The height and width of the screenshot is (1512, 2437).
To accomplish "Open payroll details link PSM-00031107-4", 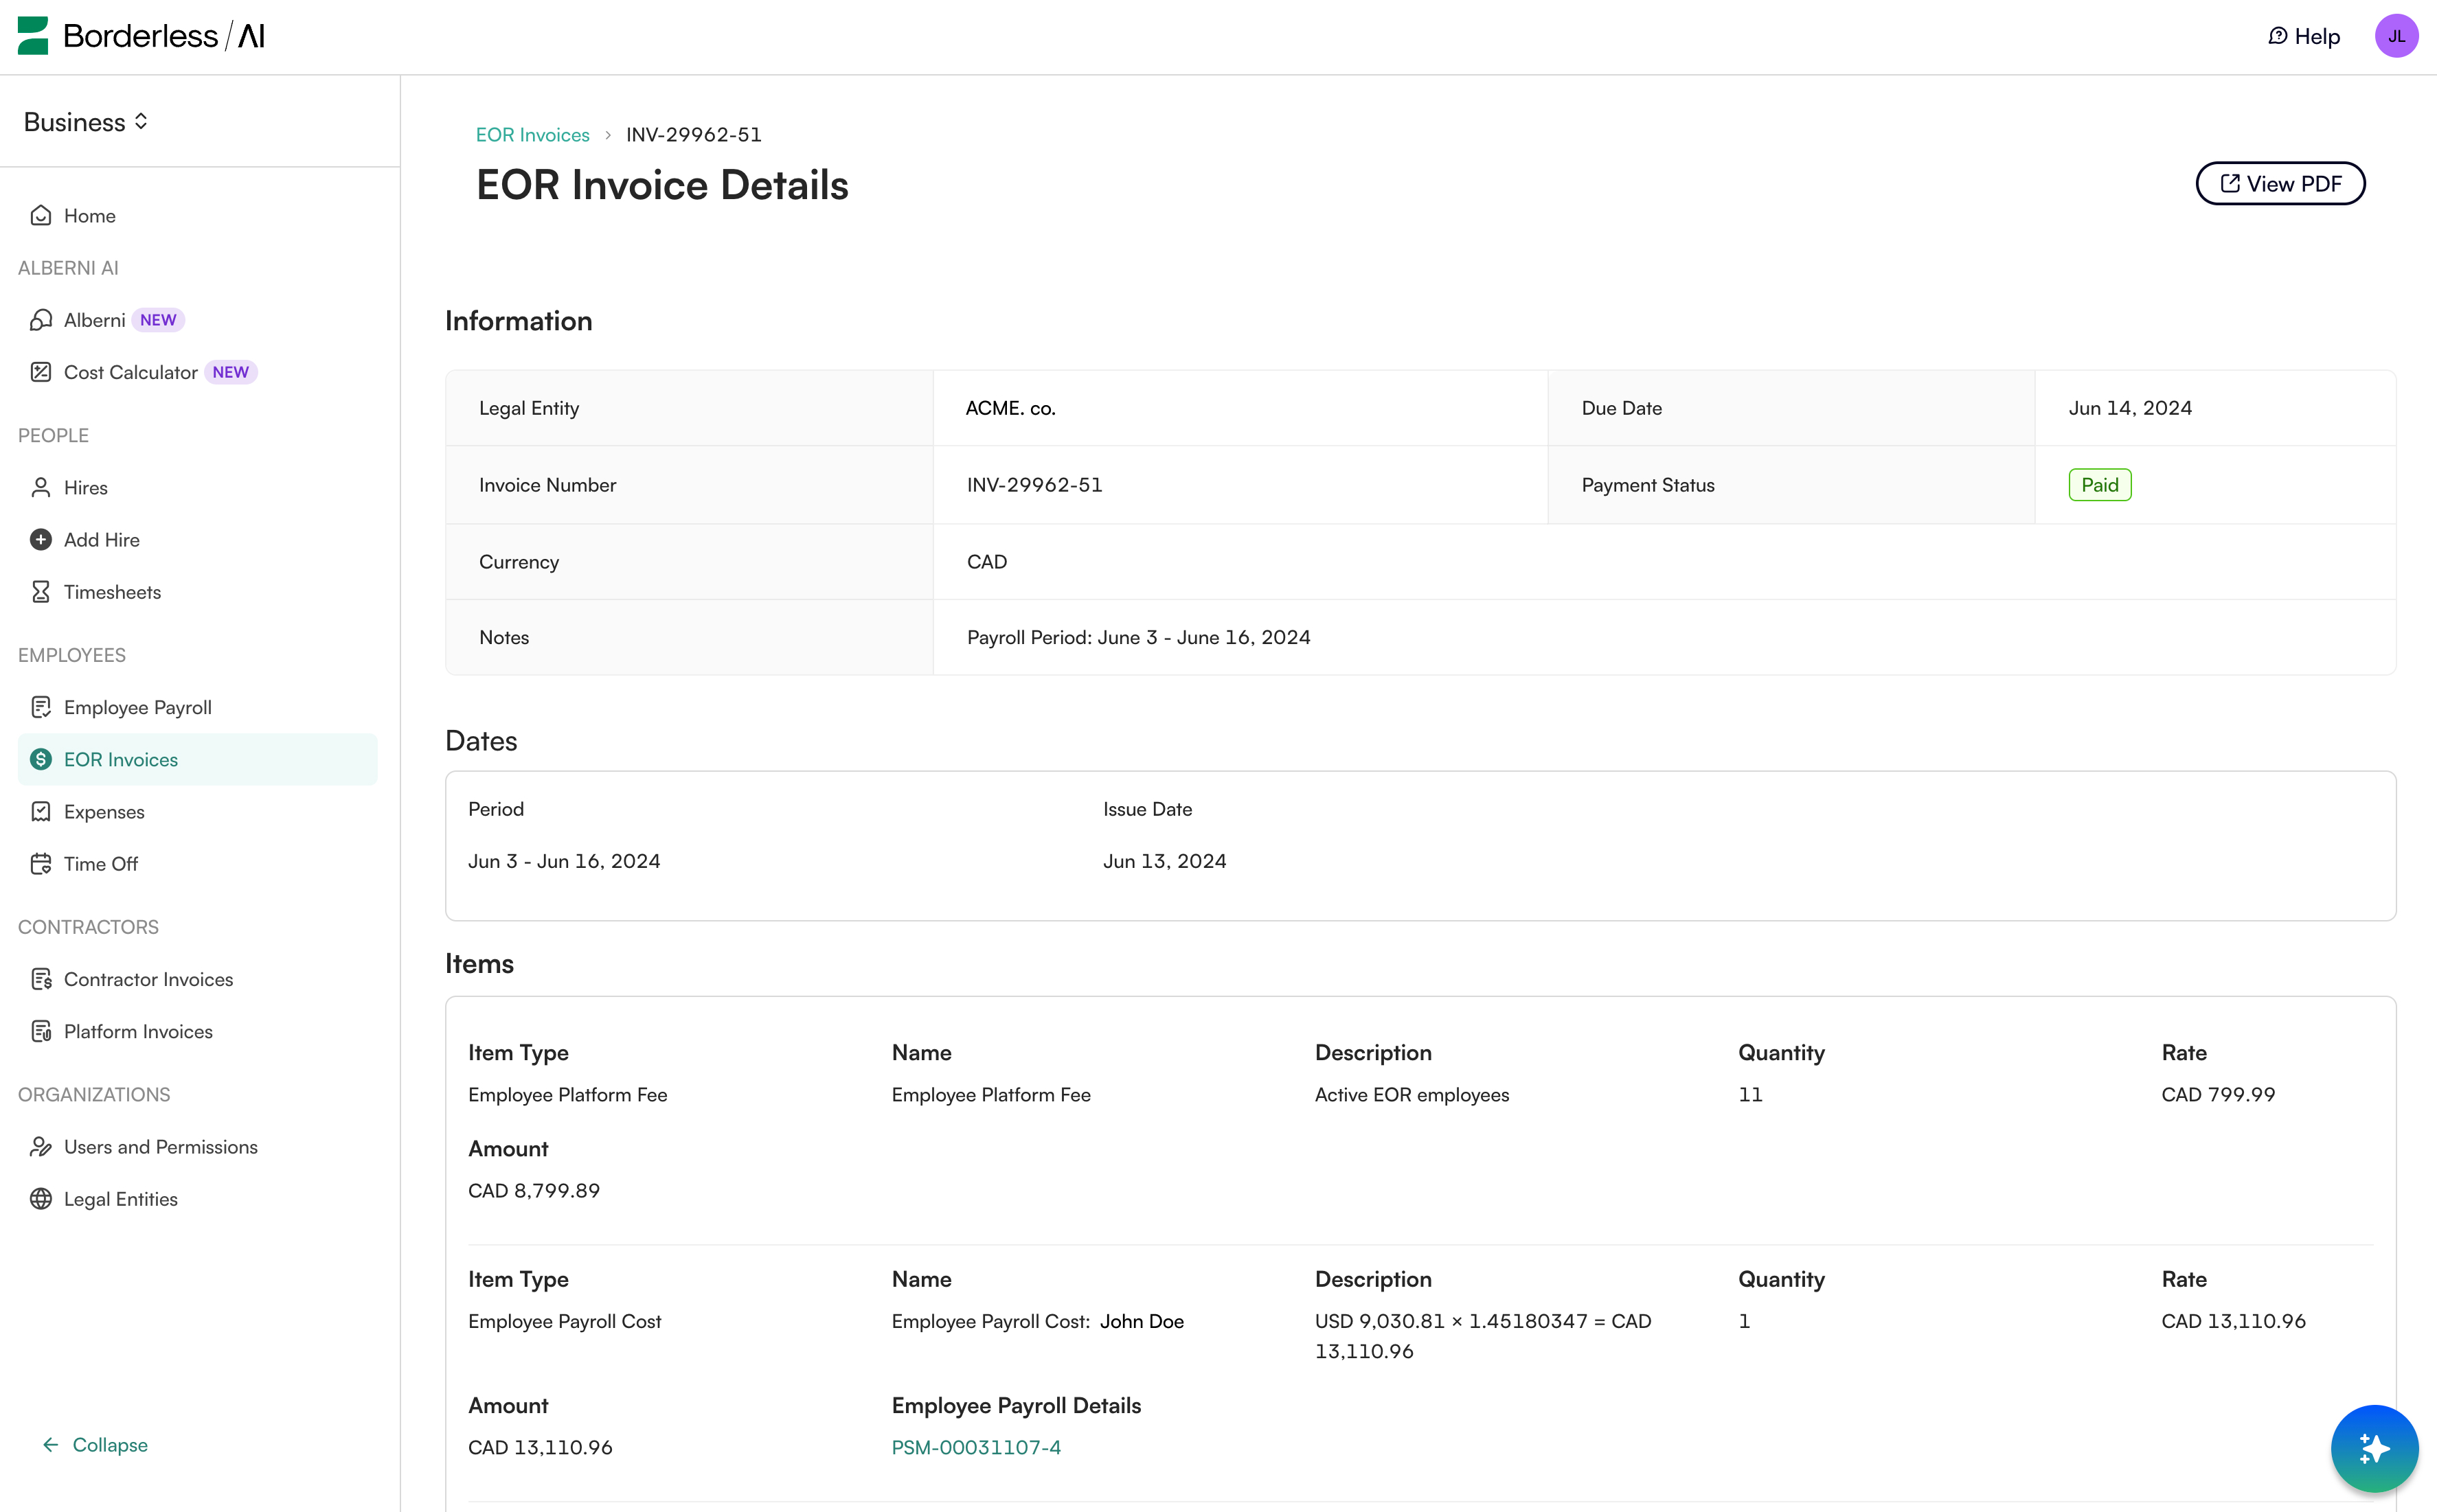I will pyautogui.click(x=975, y=1446).
